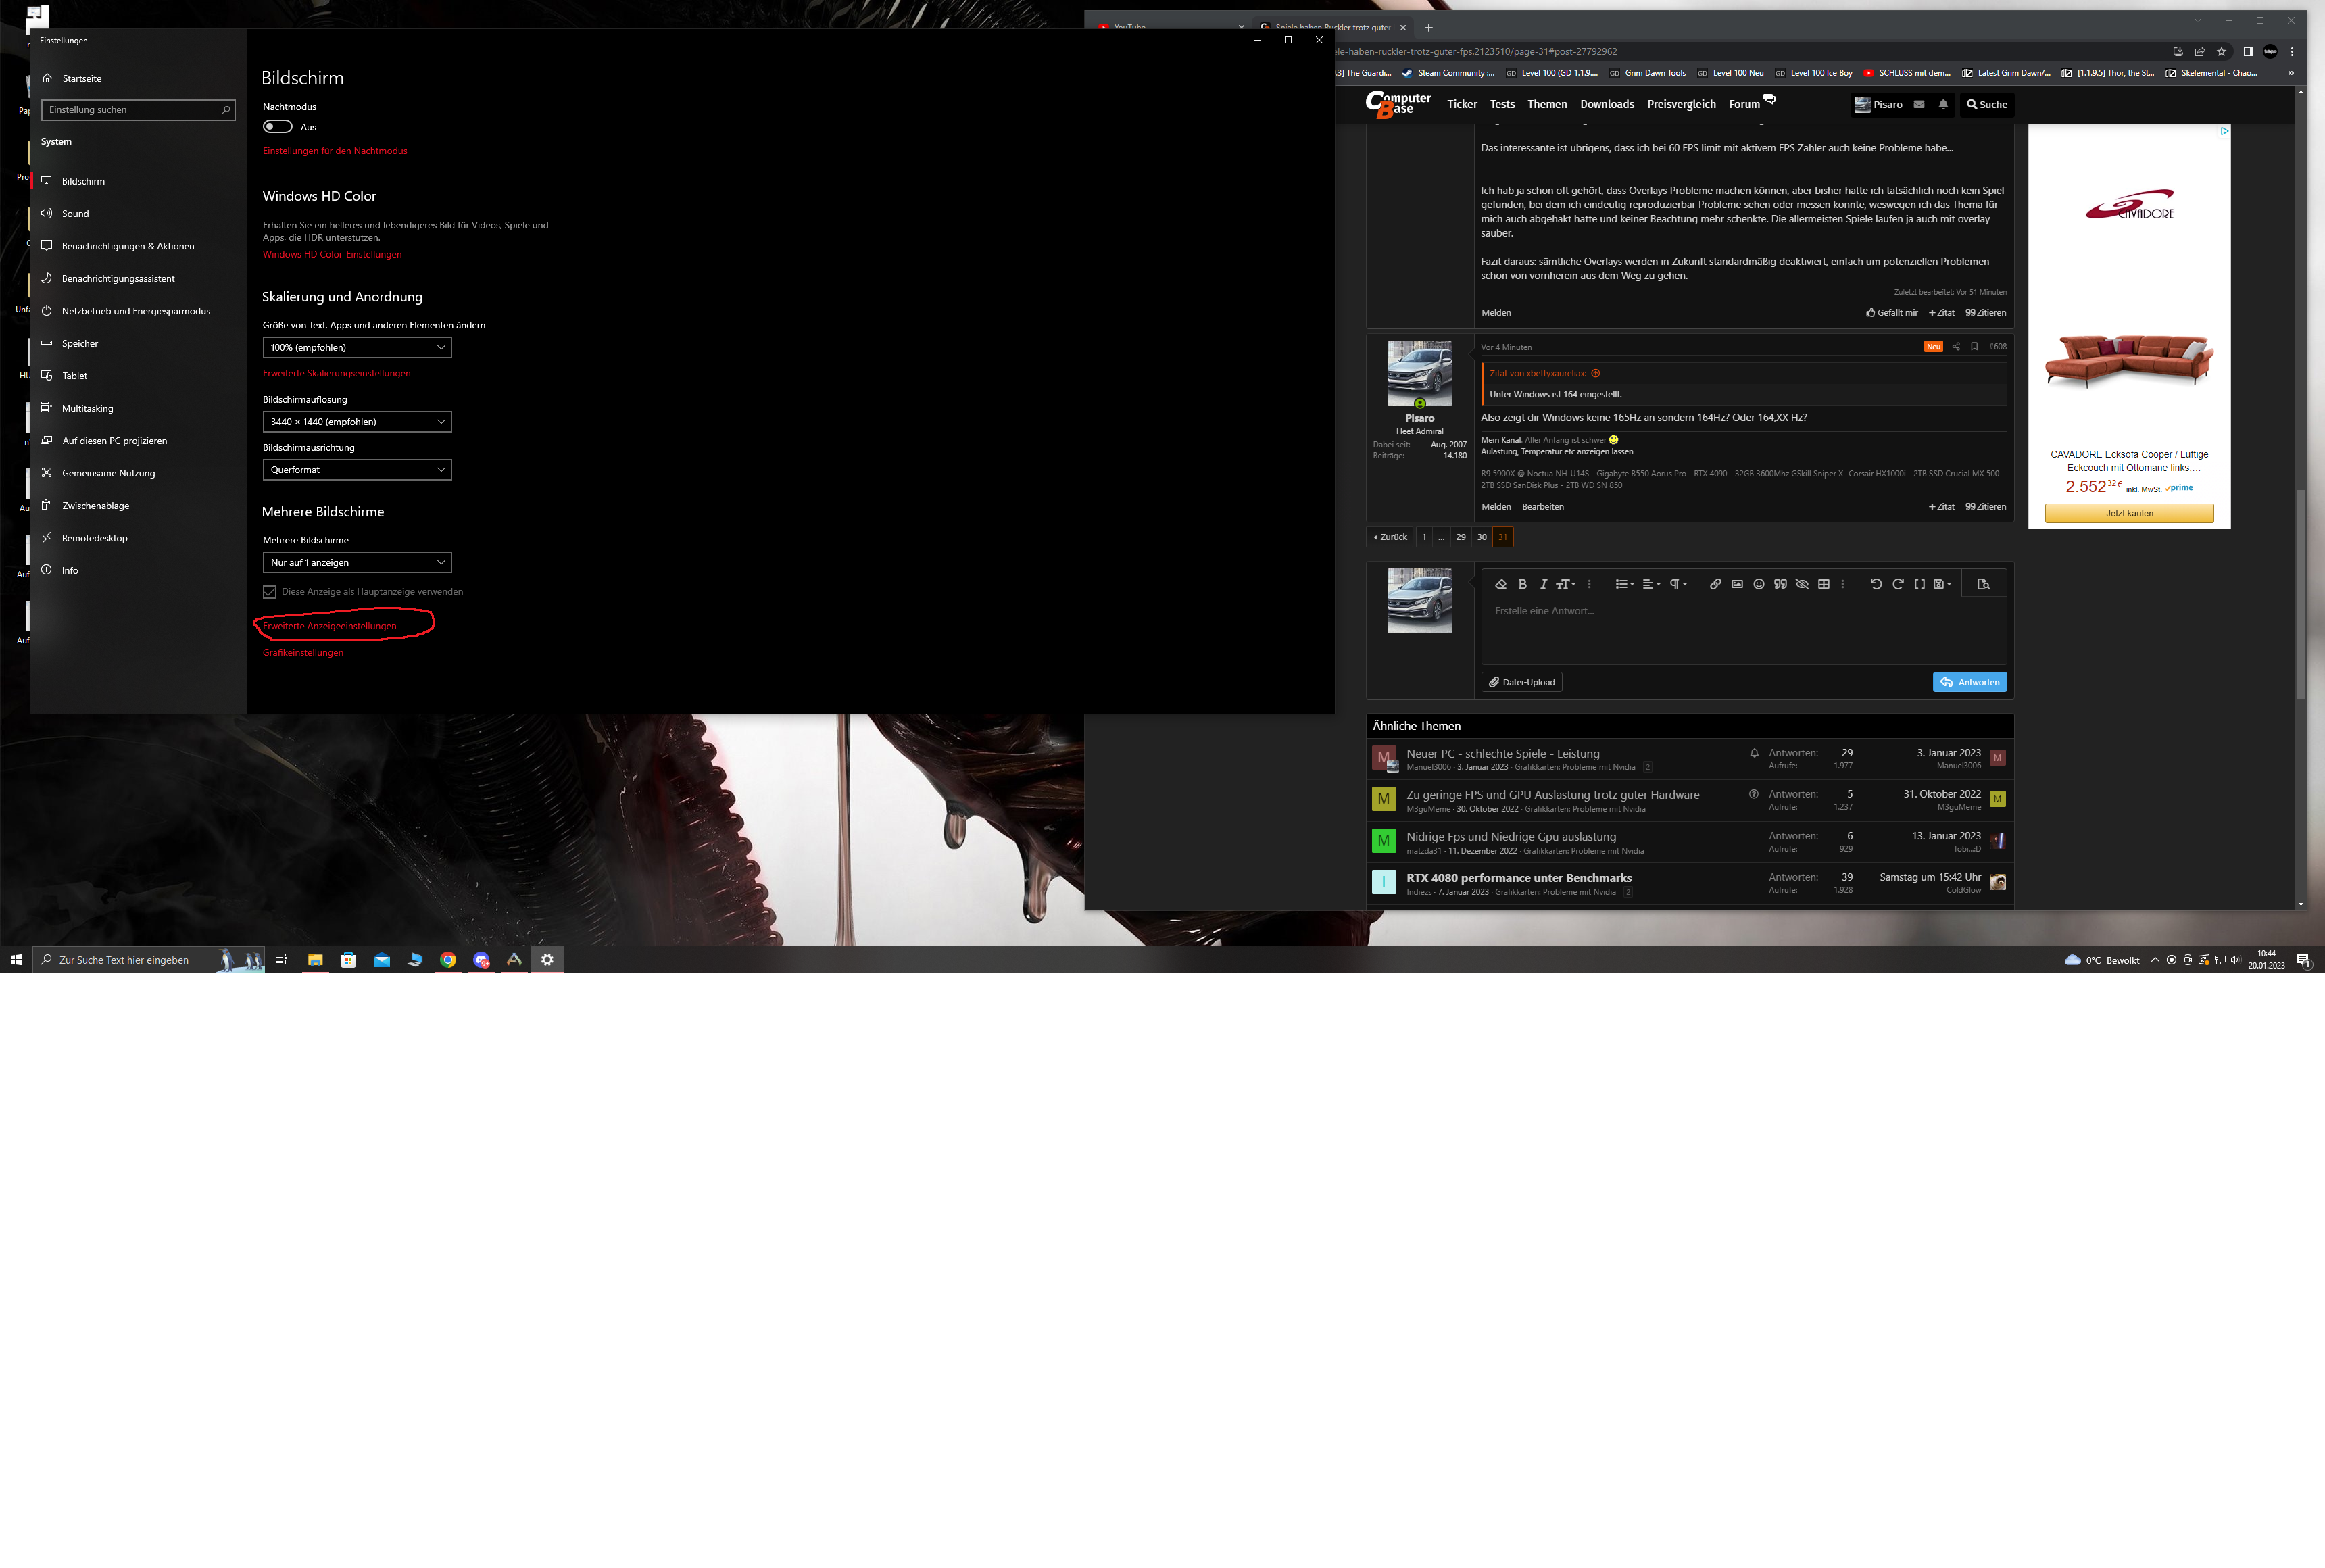The height and width of the screenshot is (1568, 2325).
Task: Expand the Nur auf 1 anzeigen dropdown
Action: click(x=357, y=562)
